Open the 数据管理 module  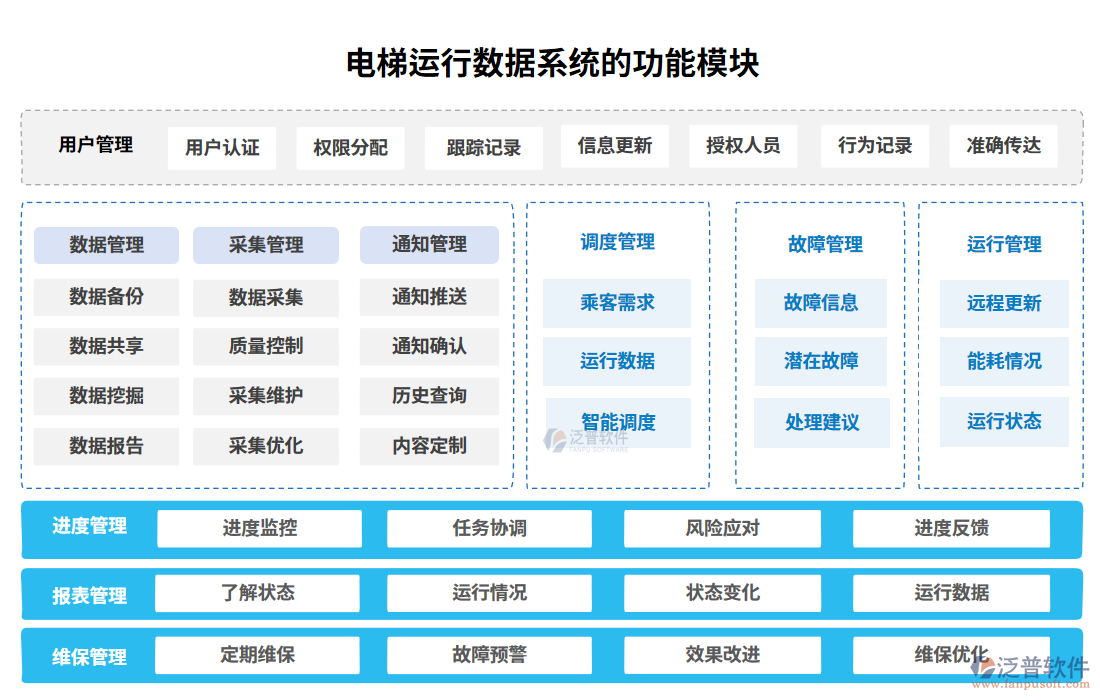click(x=106, y=245)
